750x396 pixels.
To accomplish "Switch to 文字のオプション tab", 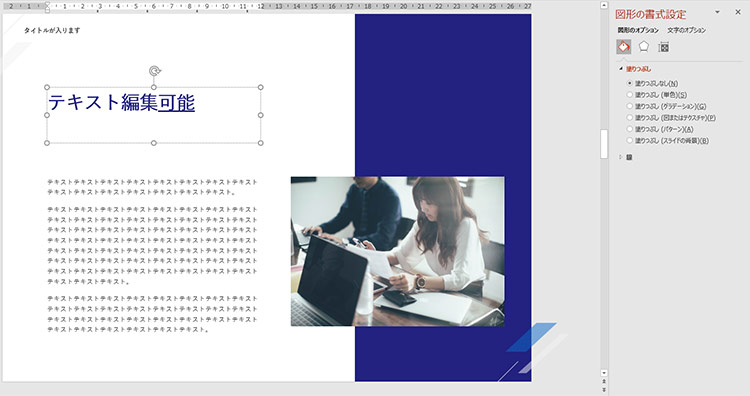I will coord(686,30).
